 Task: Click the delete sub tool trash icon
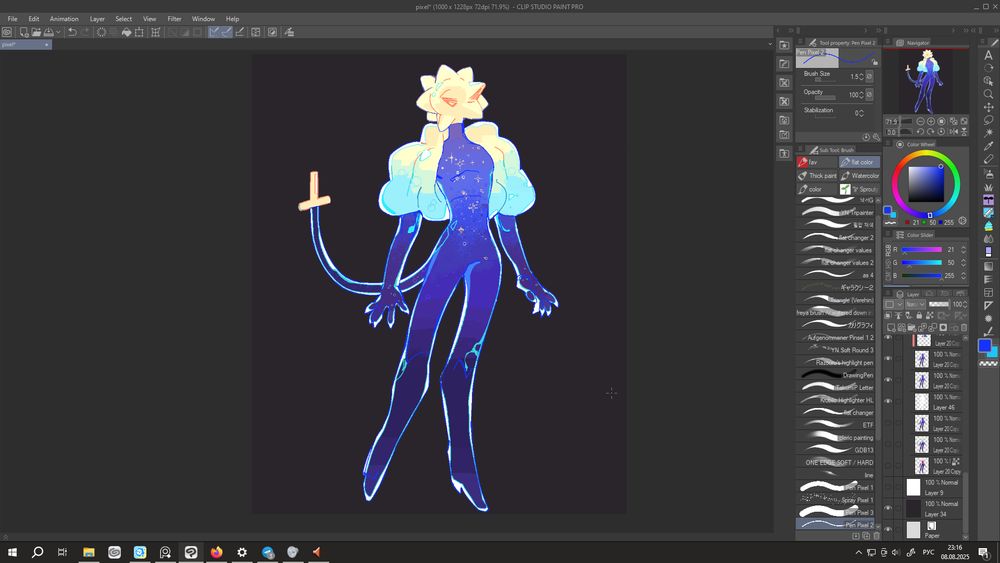[x=876, y=536]
